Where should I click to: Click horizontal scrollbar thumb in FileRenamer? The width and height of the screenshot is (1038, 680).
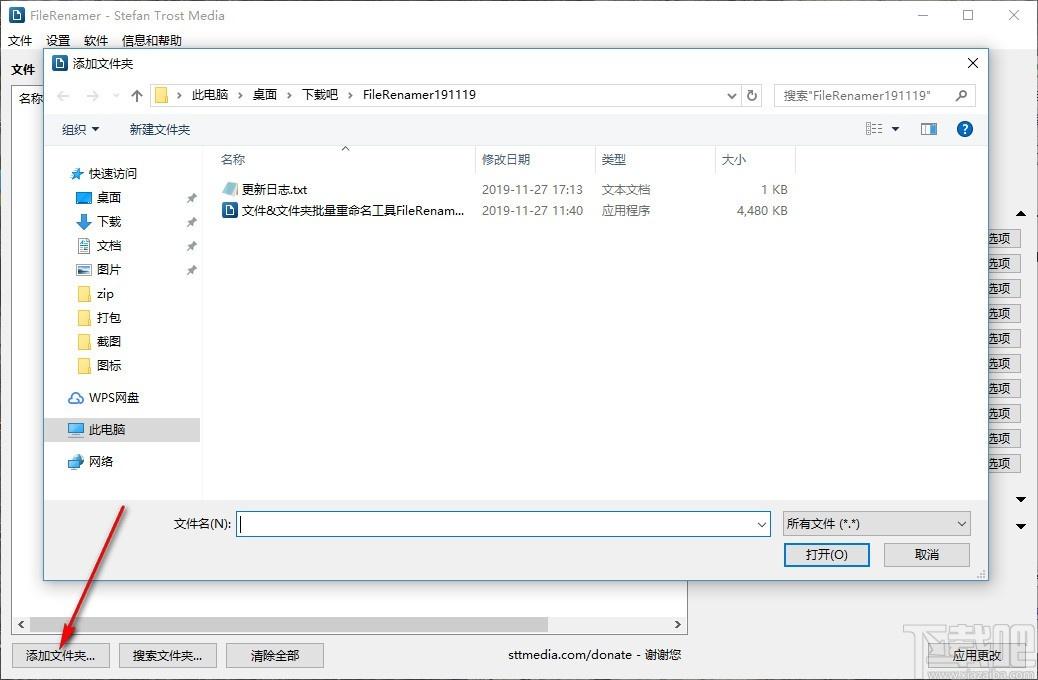click(x=289, y=624)
